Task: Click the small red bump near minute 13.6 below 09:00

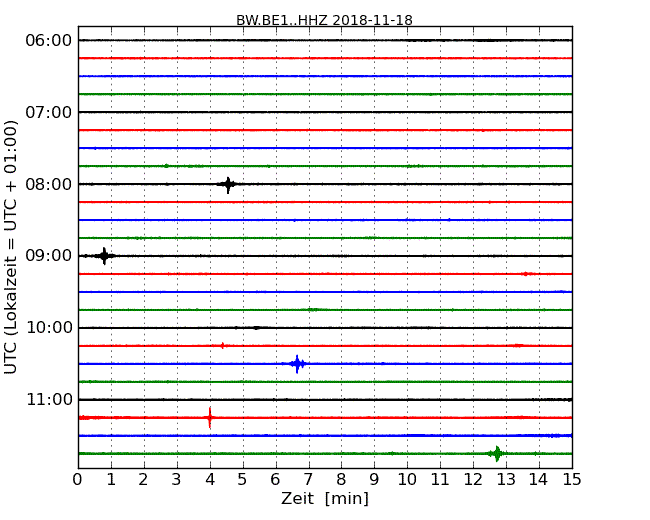Action: (526, 274)
